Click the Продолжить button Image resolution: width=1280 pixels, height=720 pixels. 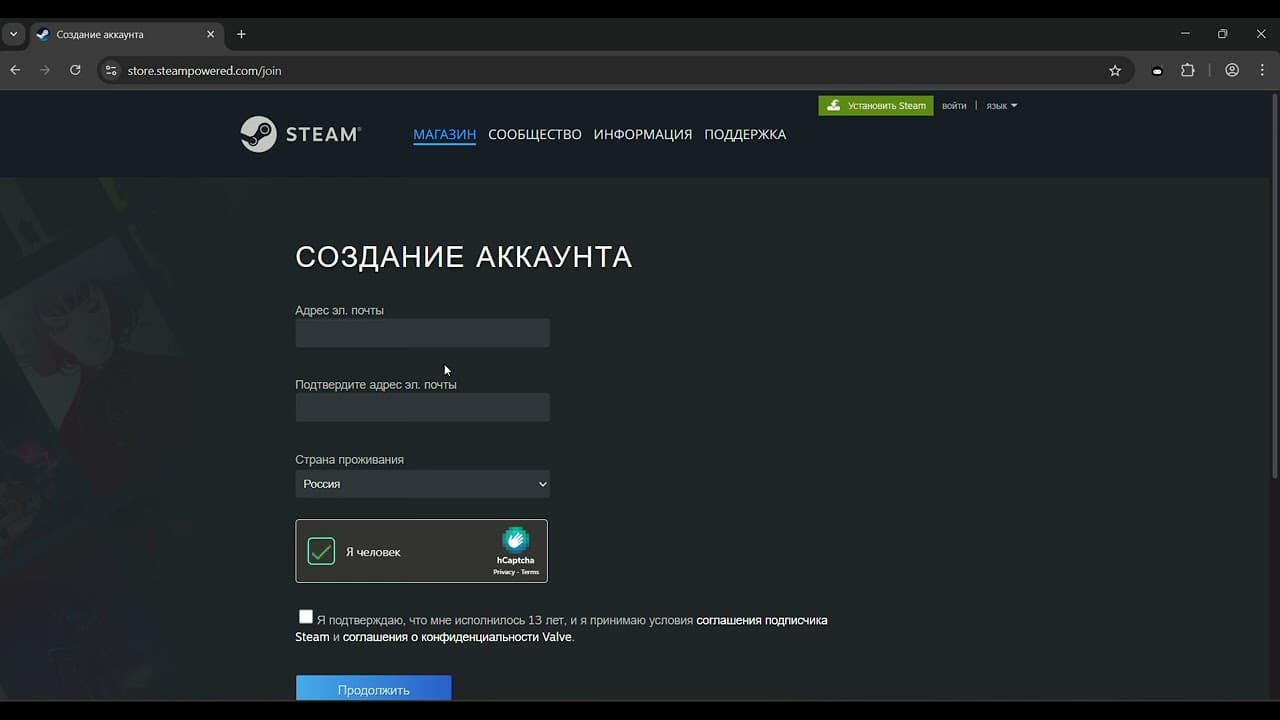point(373,688)
